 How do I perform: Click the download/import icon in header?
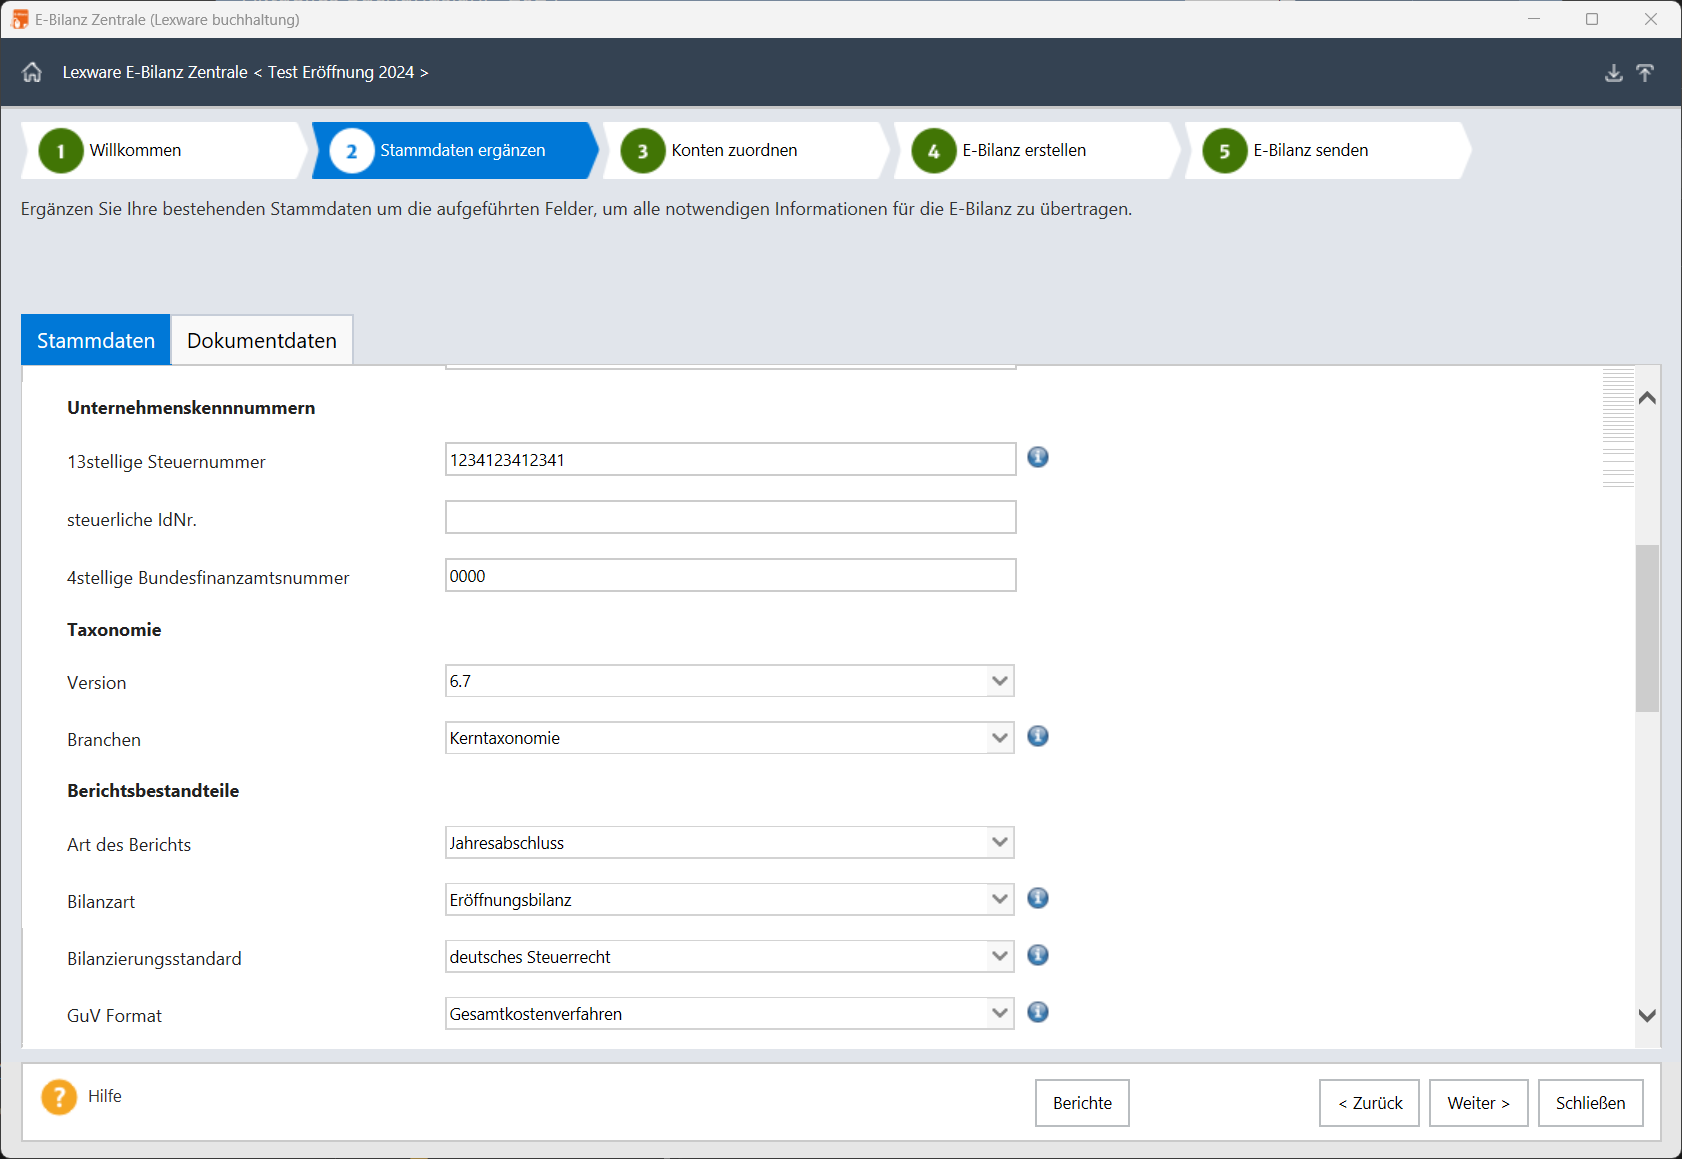pos(1614,73)
